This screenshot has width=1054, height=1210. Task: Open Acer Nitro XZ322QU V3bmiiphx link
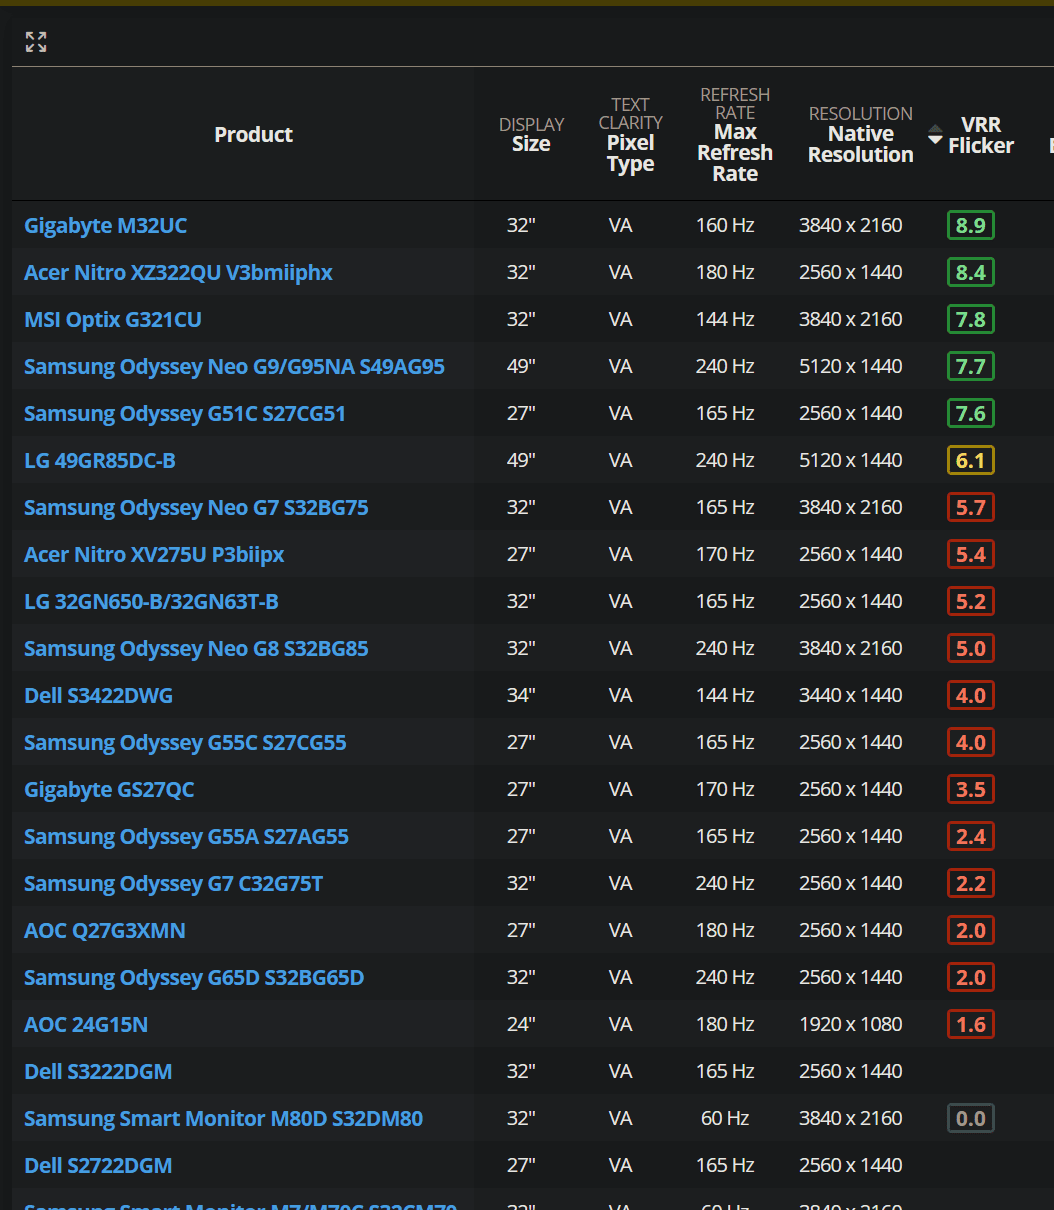point(178,272)
